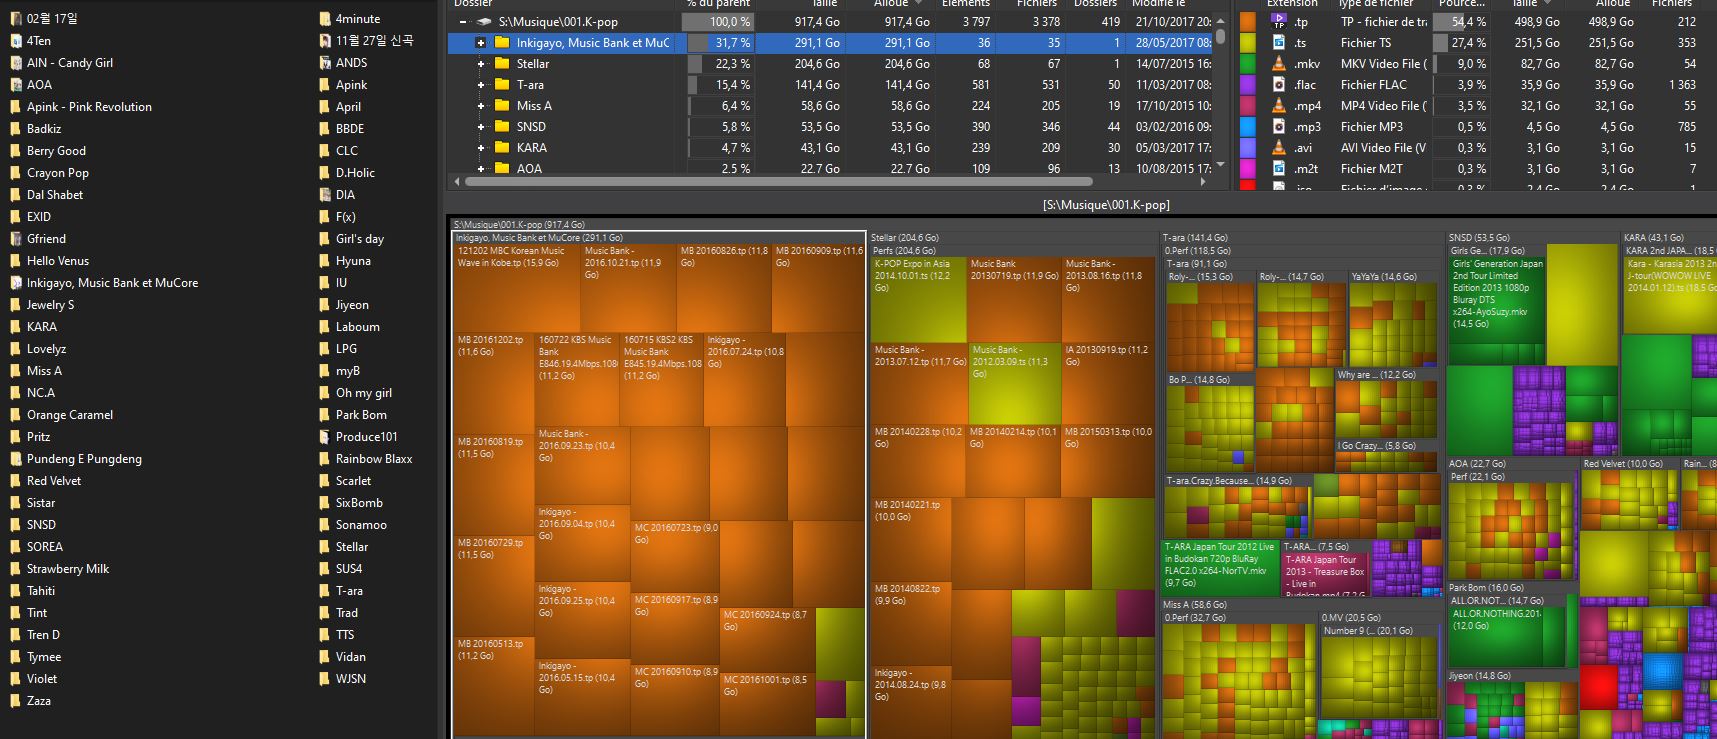1717x739 pixels.
Task: Select the SixBomb folder name
Action: point(359,503)
